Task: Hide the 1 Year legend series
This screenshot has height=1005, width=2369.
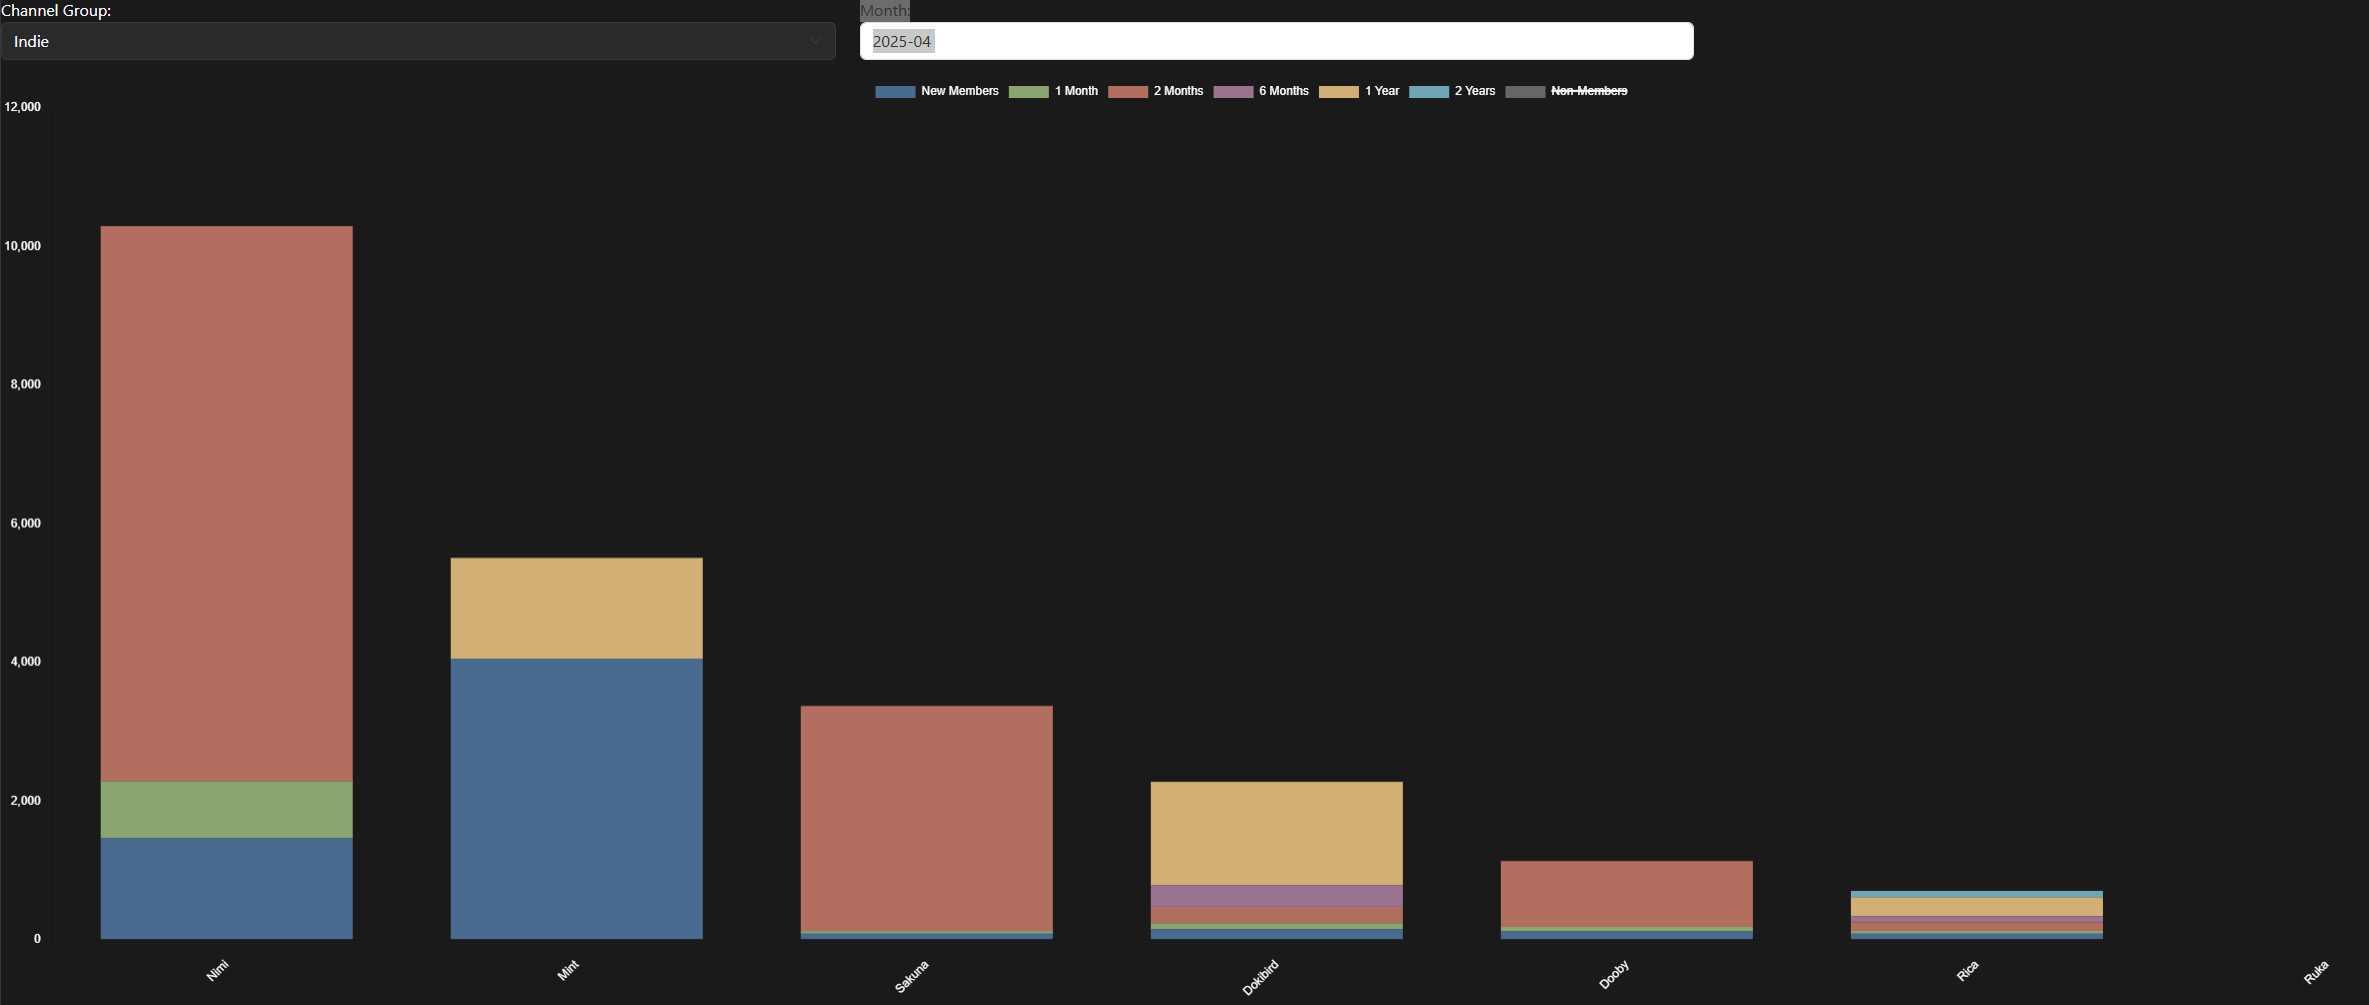Action: pos(1381,91)
